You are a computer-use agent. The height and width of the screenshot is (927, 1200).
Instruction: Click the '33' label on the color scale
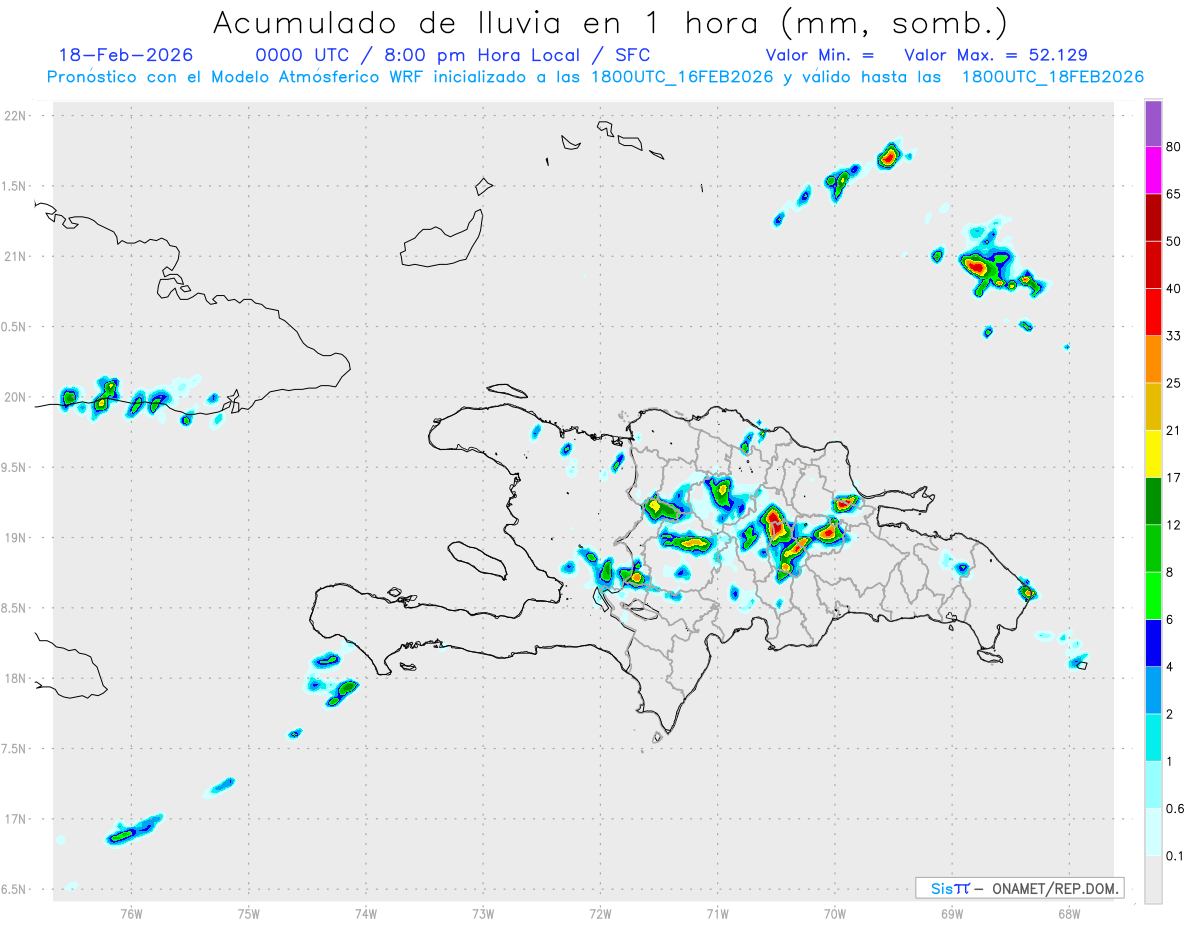click(1174, 336)
